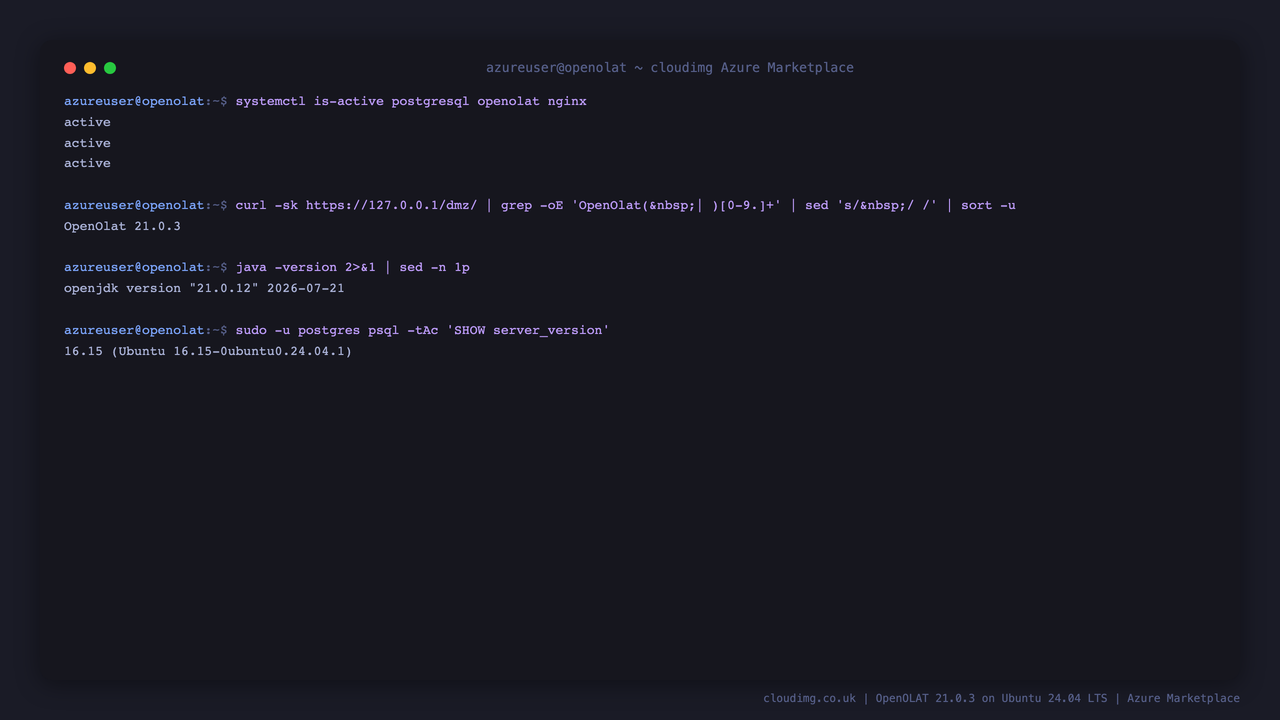
Task: Click the yellow minimize window dot
Action: 90,68
